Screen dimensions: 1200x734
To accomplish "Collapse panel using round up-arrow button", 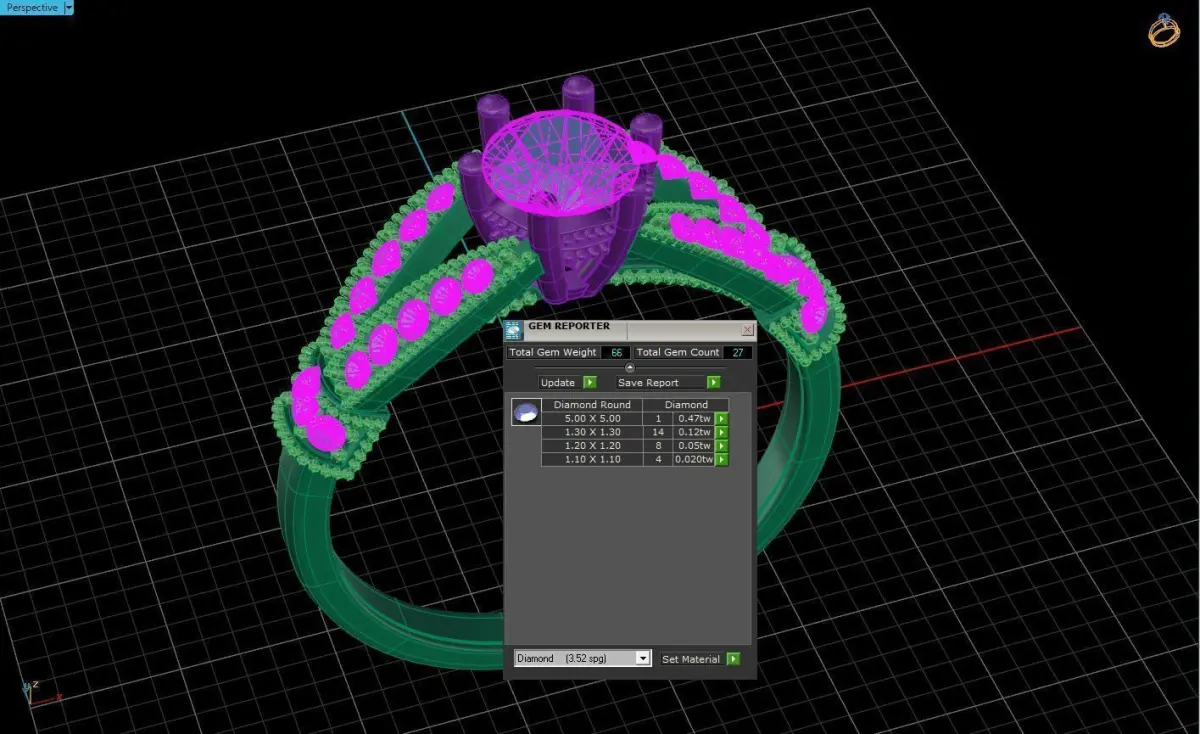I will (x=629, y=367).
